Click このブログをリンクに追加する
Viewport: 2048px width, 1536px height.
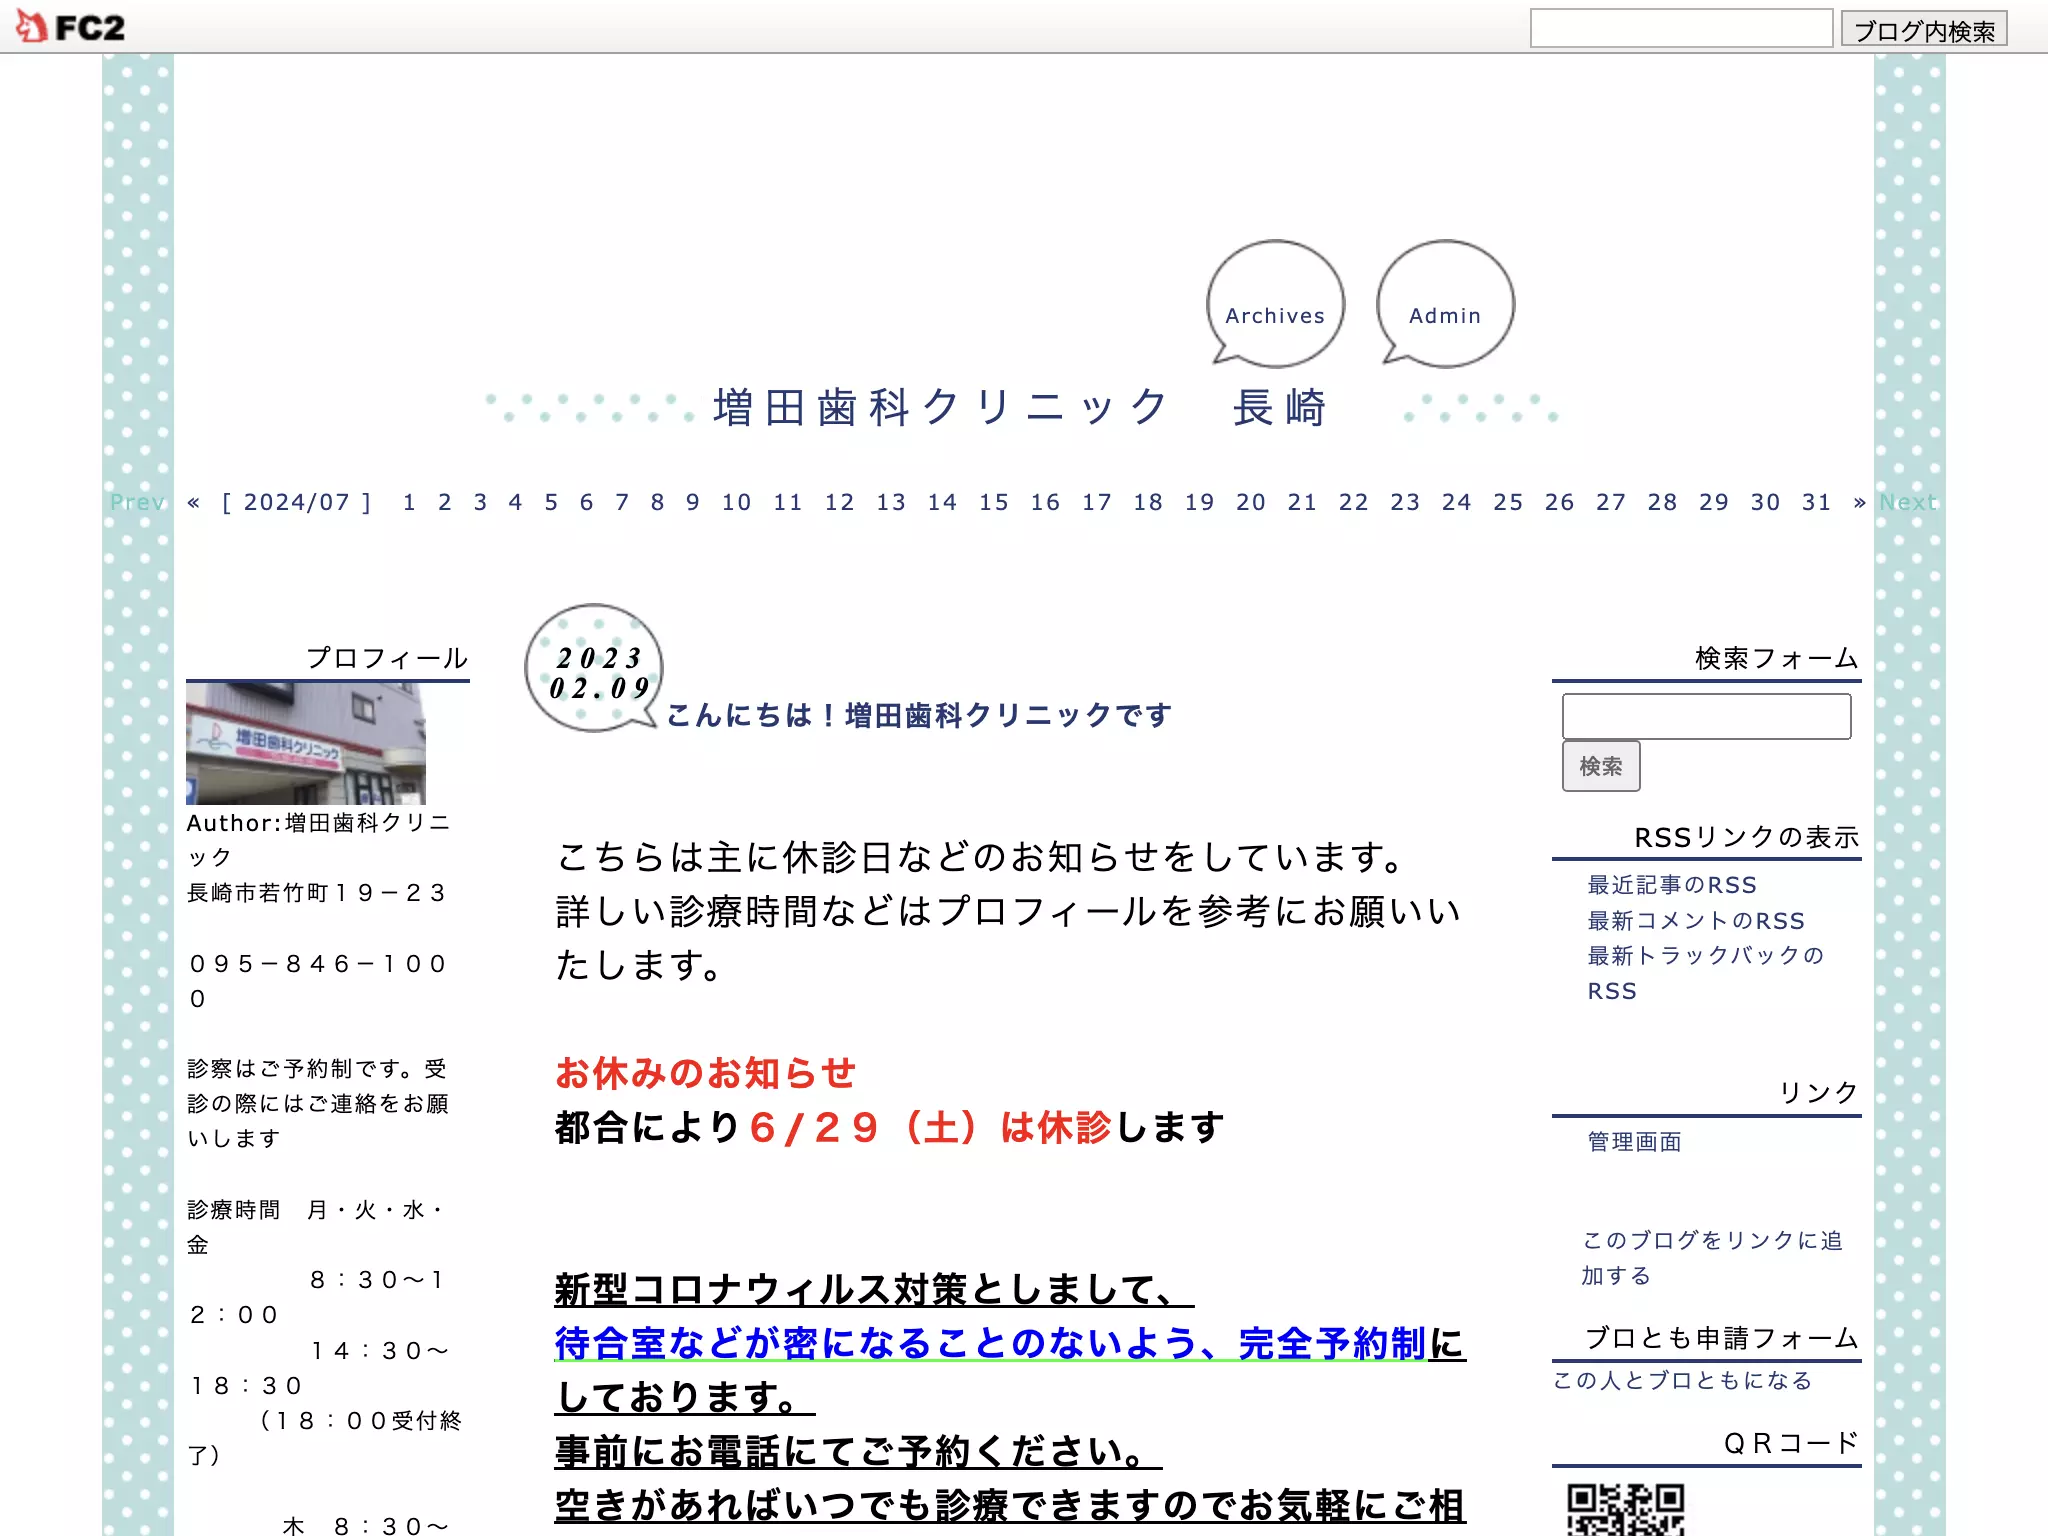pos(1712,1258)
